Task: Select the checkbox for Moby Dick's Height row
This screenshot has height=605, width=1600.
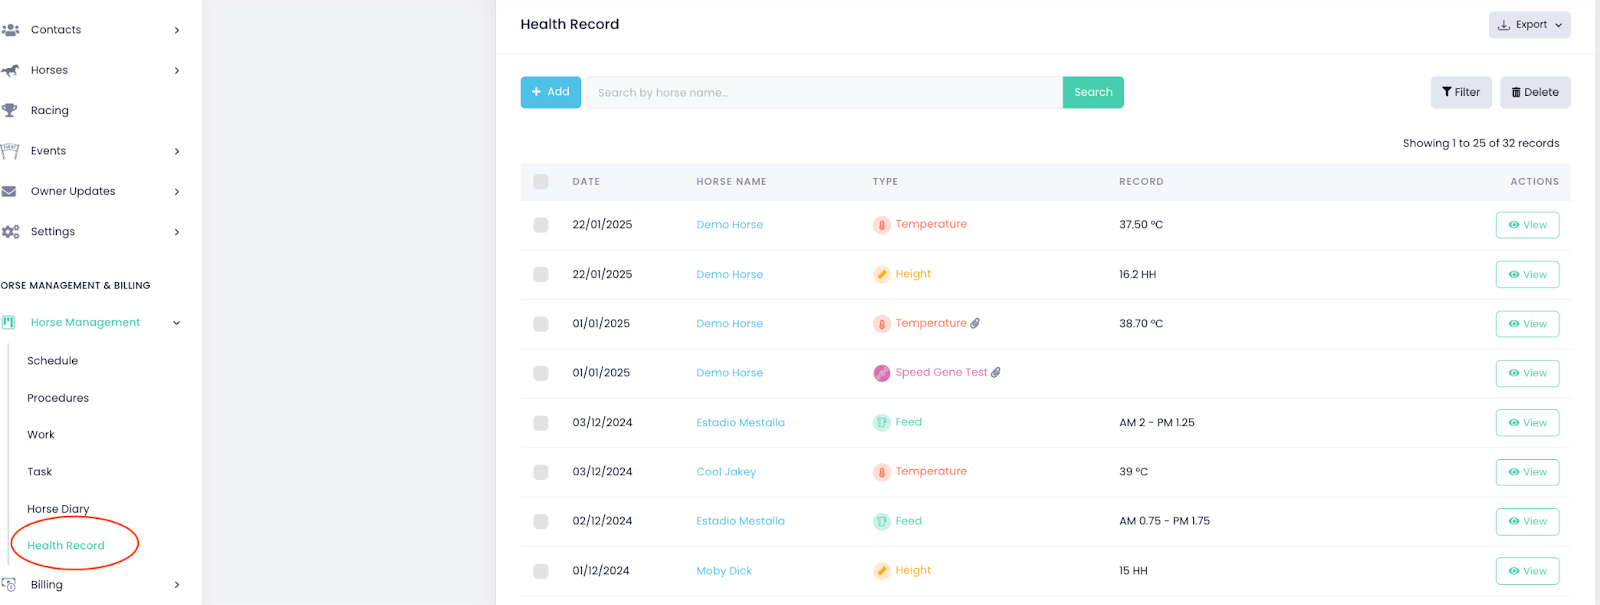Action: point(541,571)
